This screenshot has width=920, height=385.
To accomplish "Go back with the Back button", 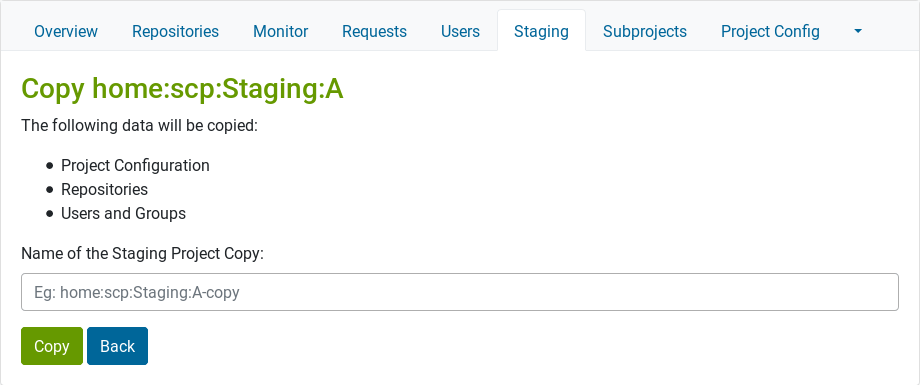I will 117,346.
